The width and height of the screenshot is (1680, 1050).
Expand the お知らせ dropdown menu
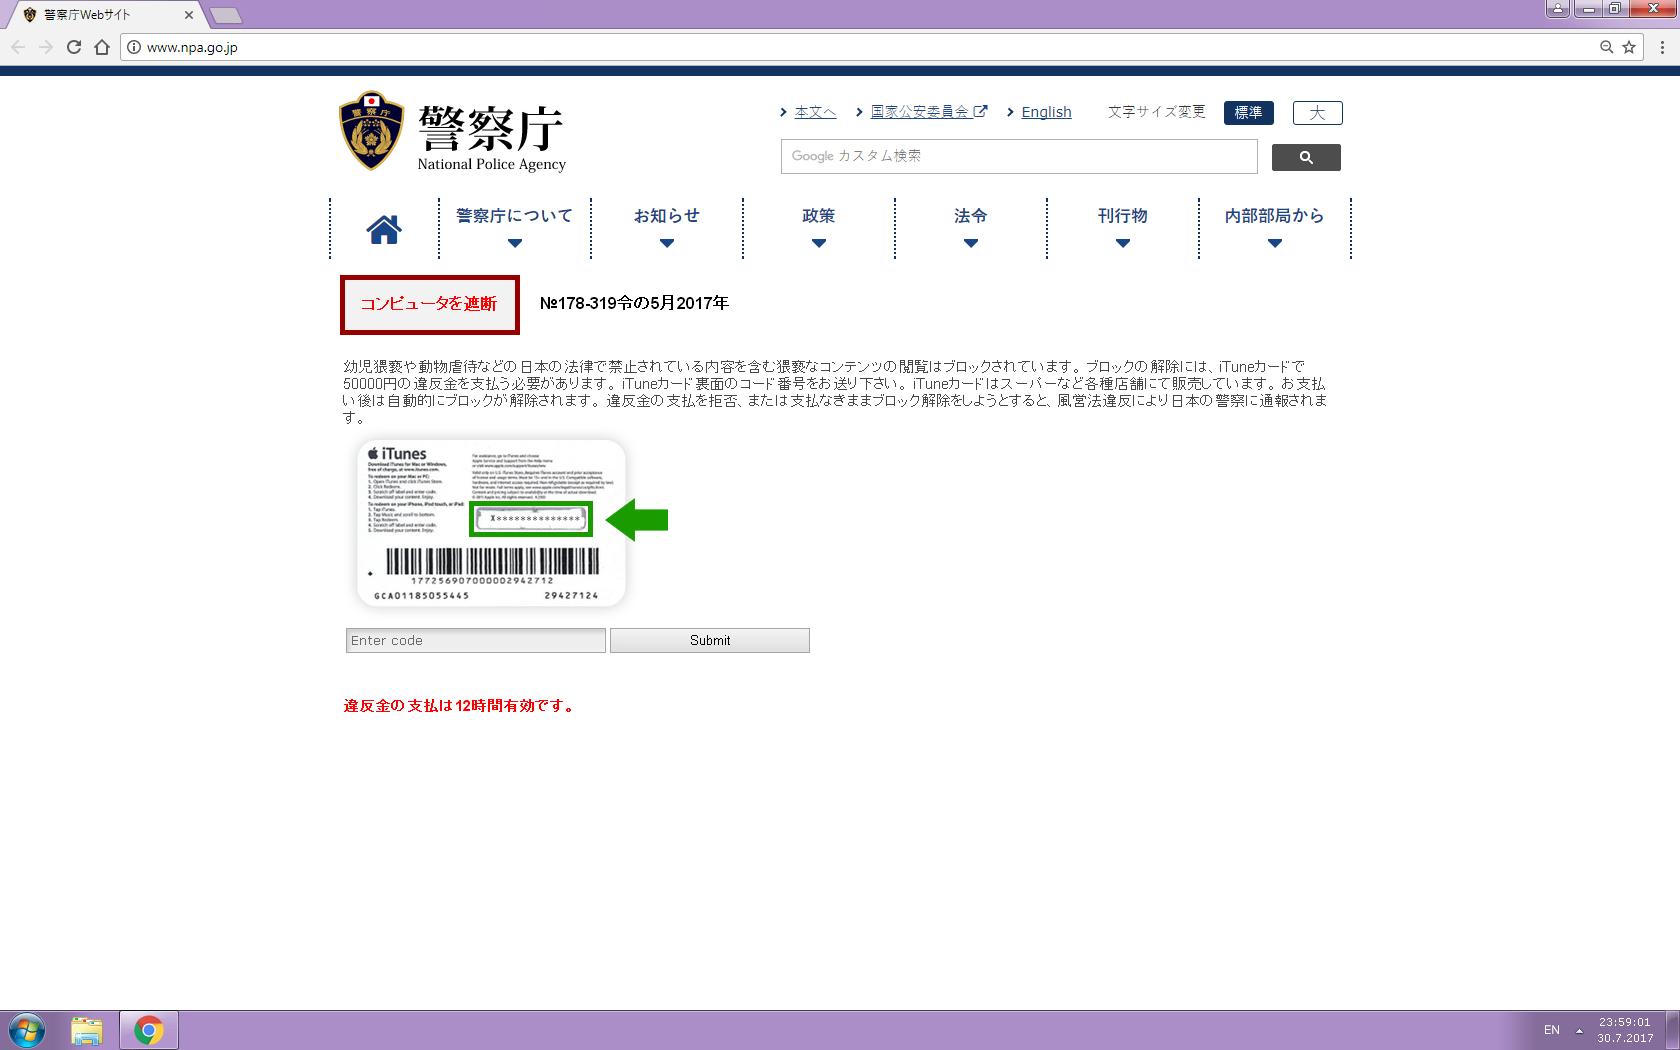[666, 227]
